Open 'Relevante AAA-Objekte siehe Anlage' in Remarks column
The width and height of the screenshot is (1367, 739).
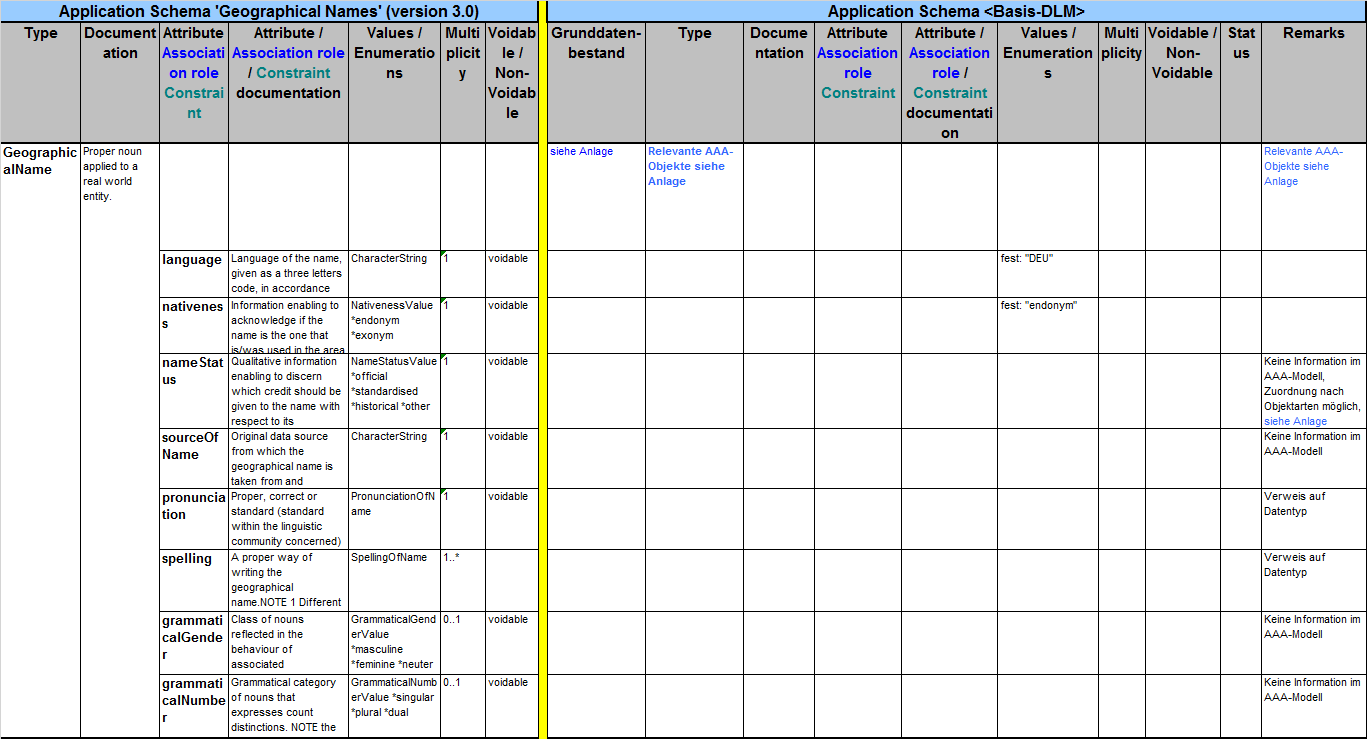(1304, 166)
